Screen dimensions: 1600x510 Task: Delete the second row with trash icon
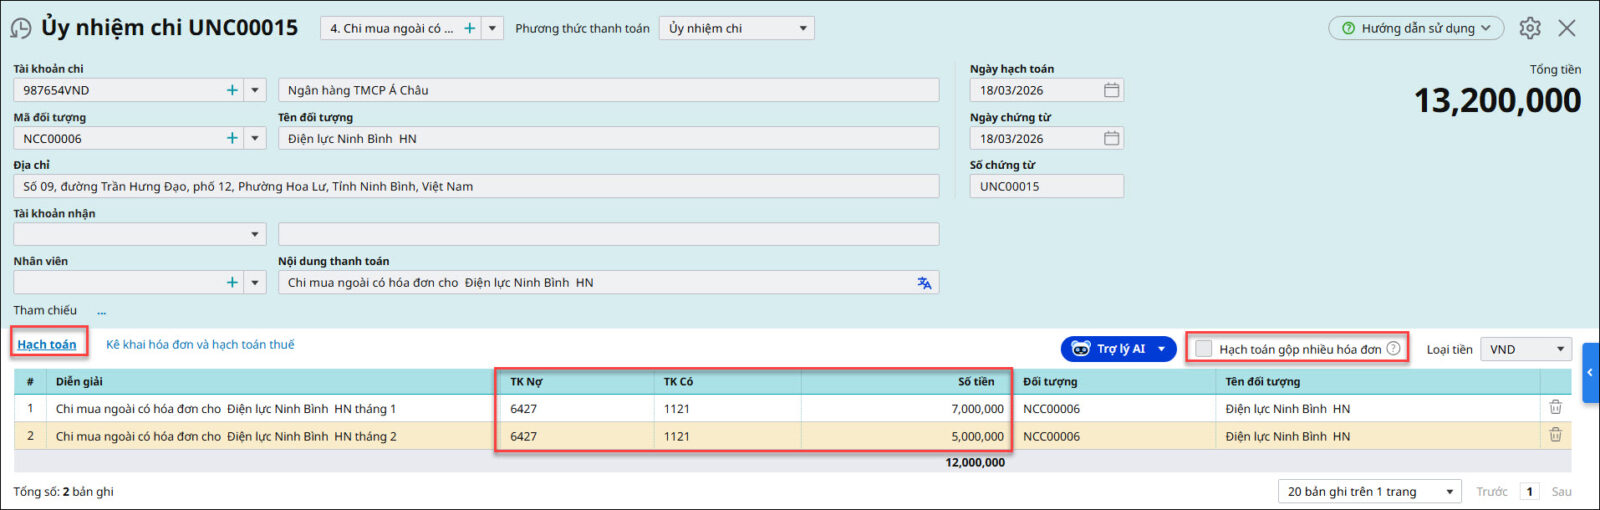[x=1555, y=435]
